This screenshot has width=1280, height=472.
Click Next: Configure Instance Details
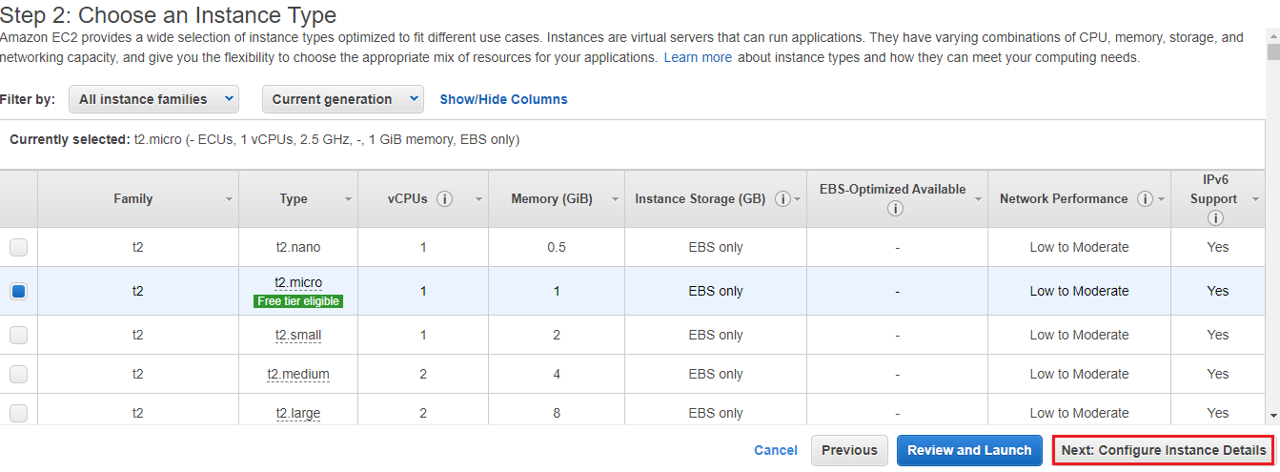click(x=1163, y=450)
